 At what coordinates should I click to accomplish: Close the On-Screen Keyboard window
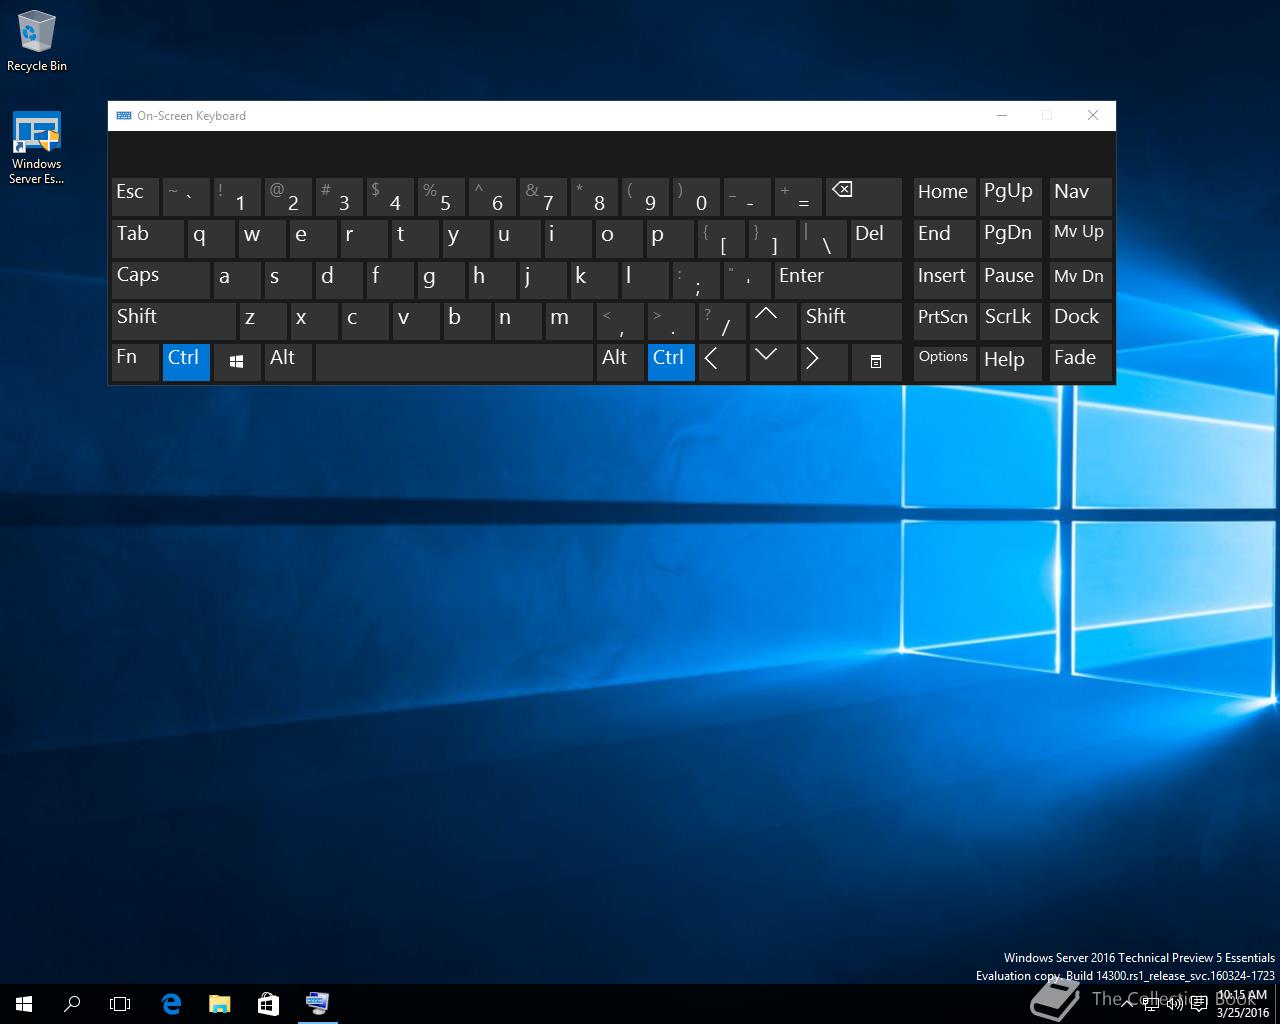tap(1093, 116)
